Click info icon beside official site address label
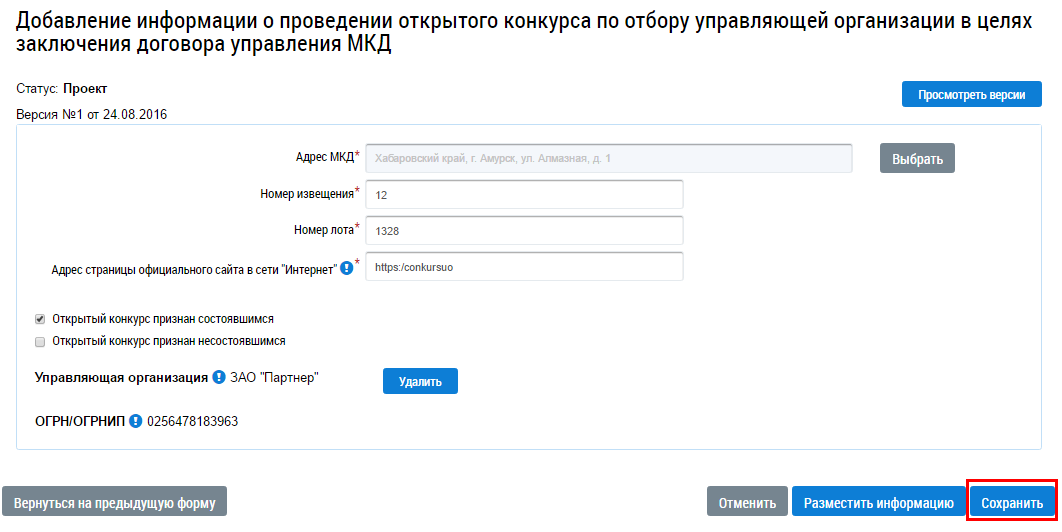This screenshot has height=532, width=1062. point(346,268)
